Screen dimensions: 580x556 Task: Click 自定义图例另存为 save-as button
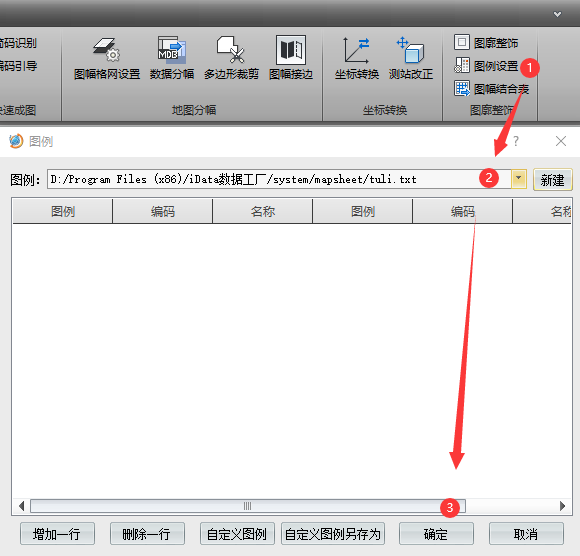333,534
